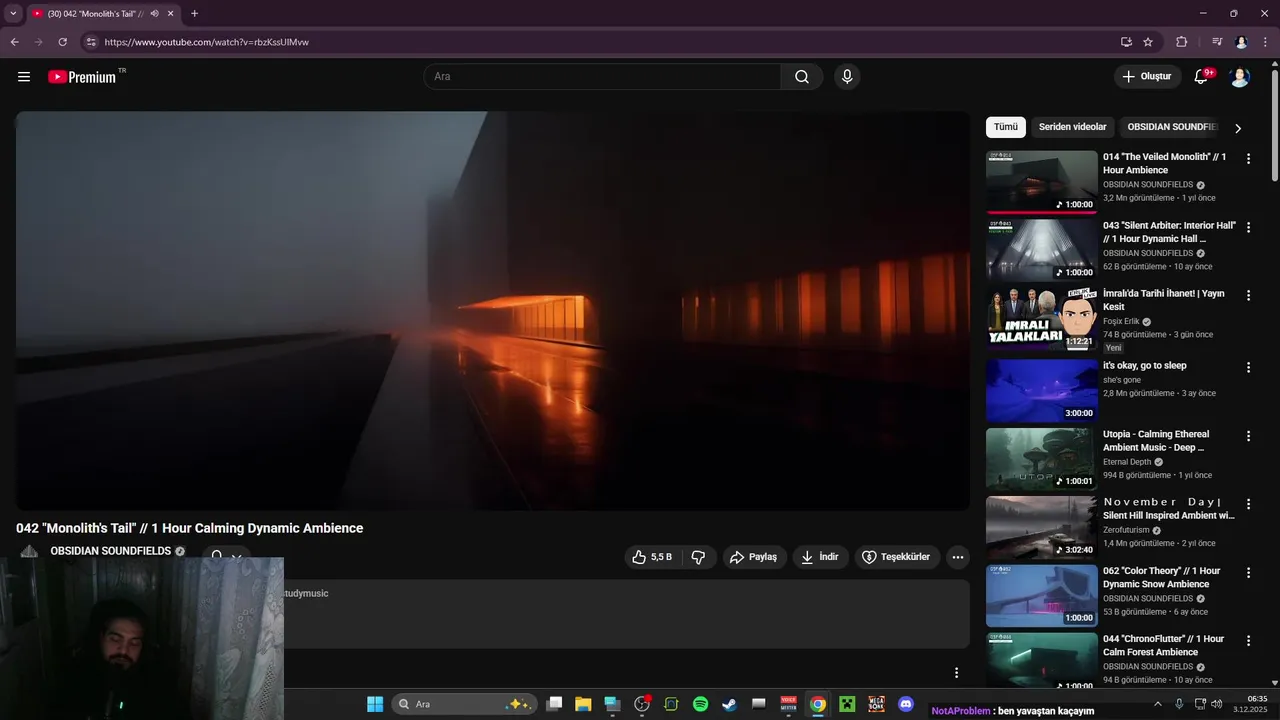Open Eternal Depth channel link
Viewport: 1280px width, 720px height.
pos(1127,462)
